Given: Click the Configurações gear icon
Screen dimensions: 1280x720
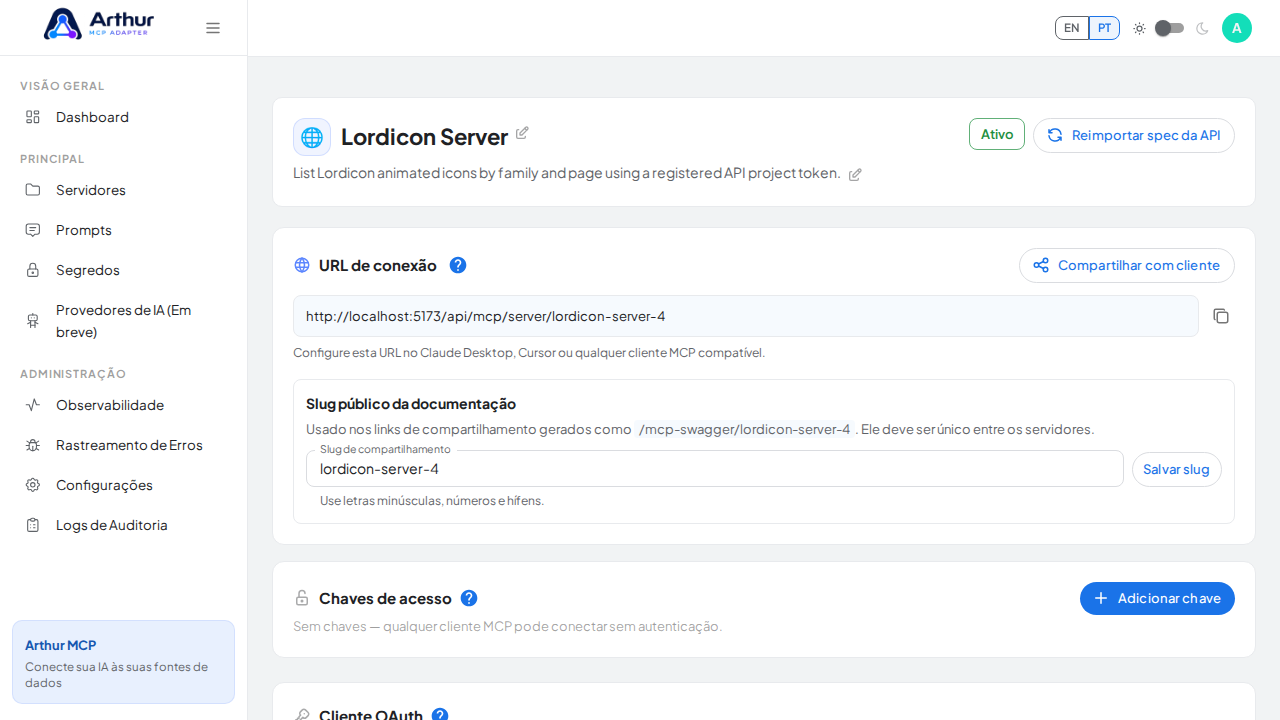Looking at the screenshot, I should point(33,485).
